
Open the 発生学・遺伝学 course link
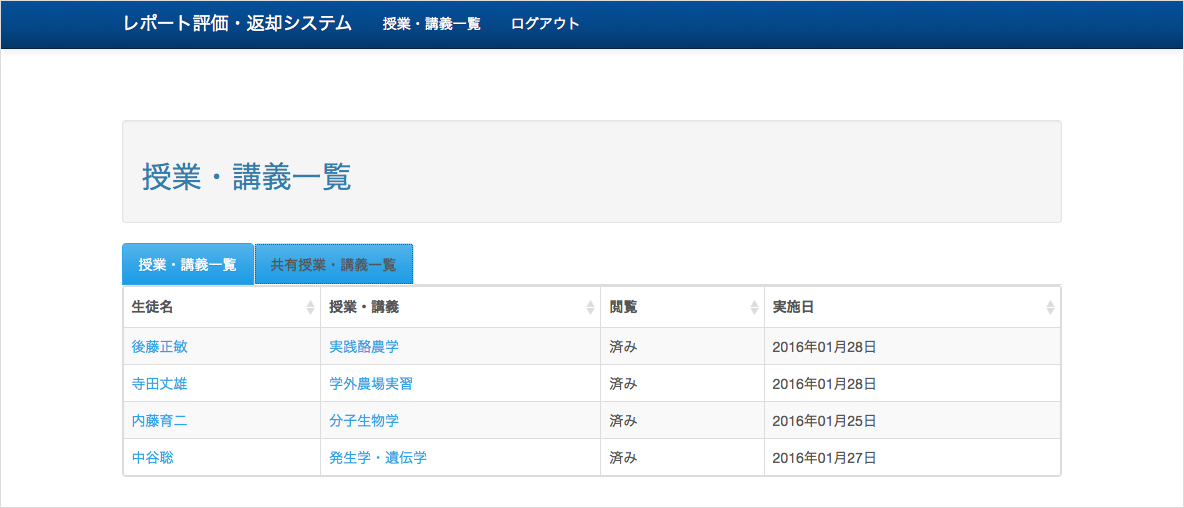378,458
